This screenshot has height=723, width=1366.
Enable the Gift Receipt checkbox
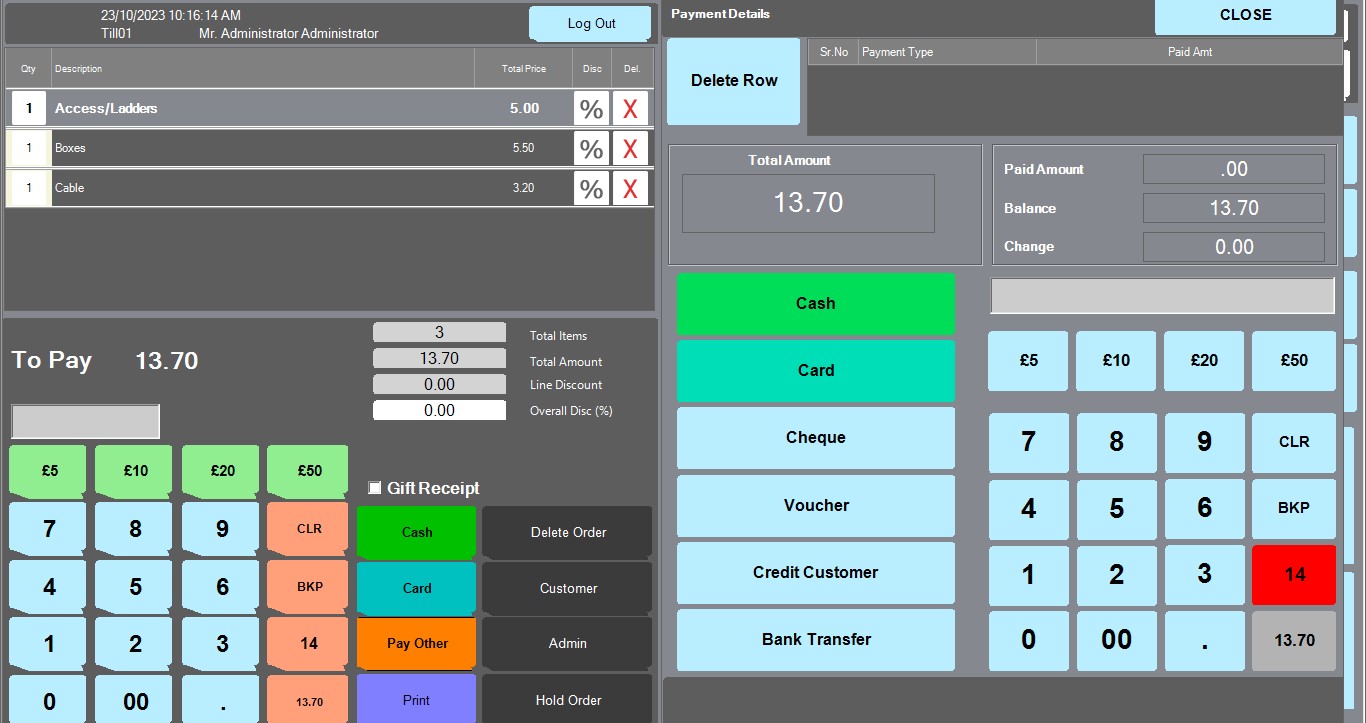[375, 488]
